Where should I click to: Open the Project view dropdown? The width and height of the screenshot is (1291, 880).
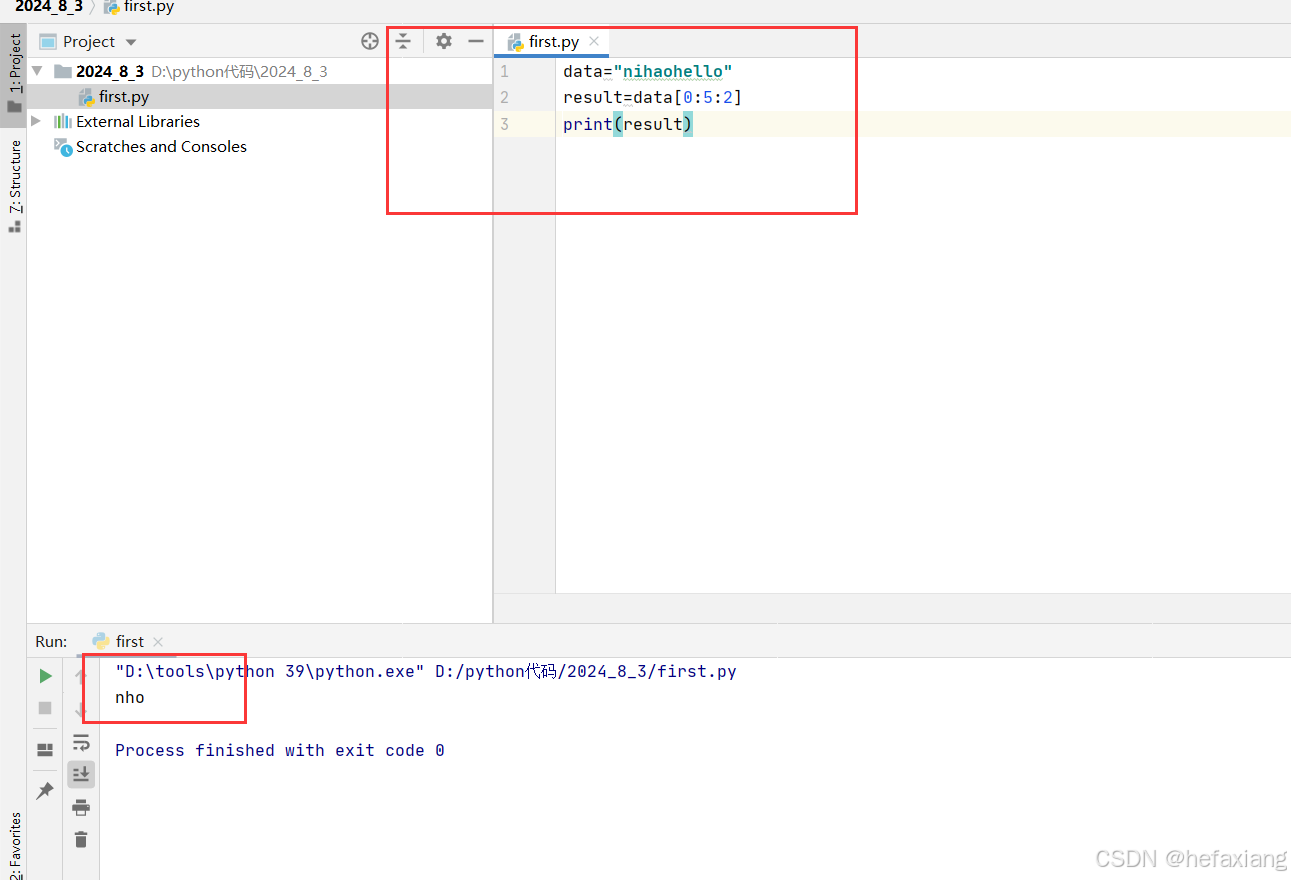click(x=131, y=42)
